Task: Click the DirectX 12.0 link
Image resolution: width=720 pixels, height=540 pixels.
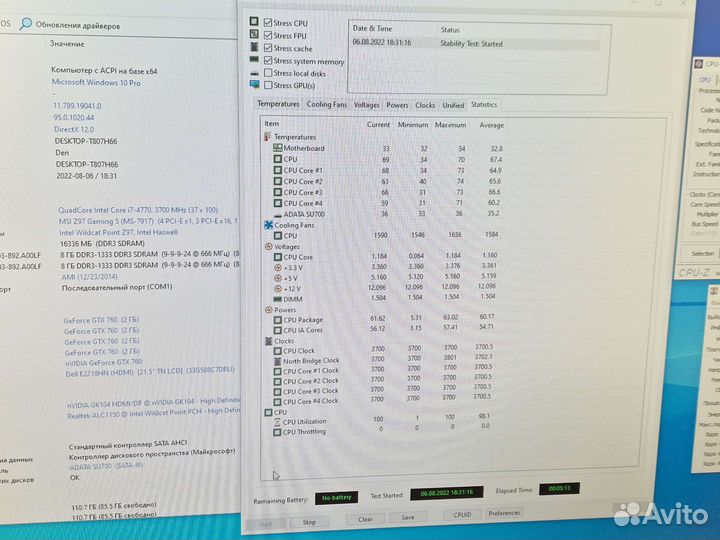Action: tap(74, 129)
